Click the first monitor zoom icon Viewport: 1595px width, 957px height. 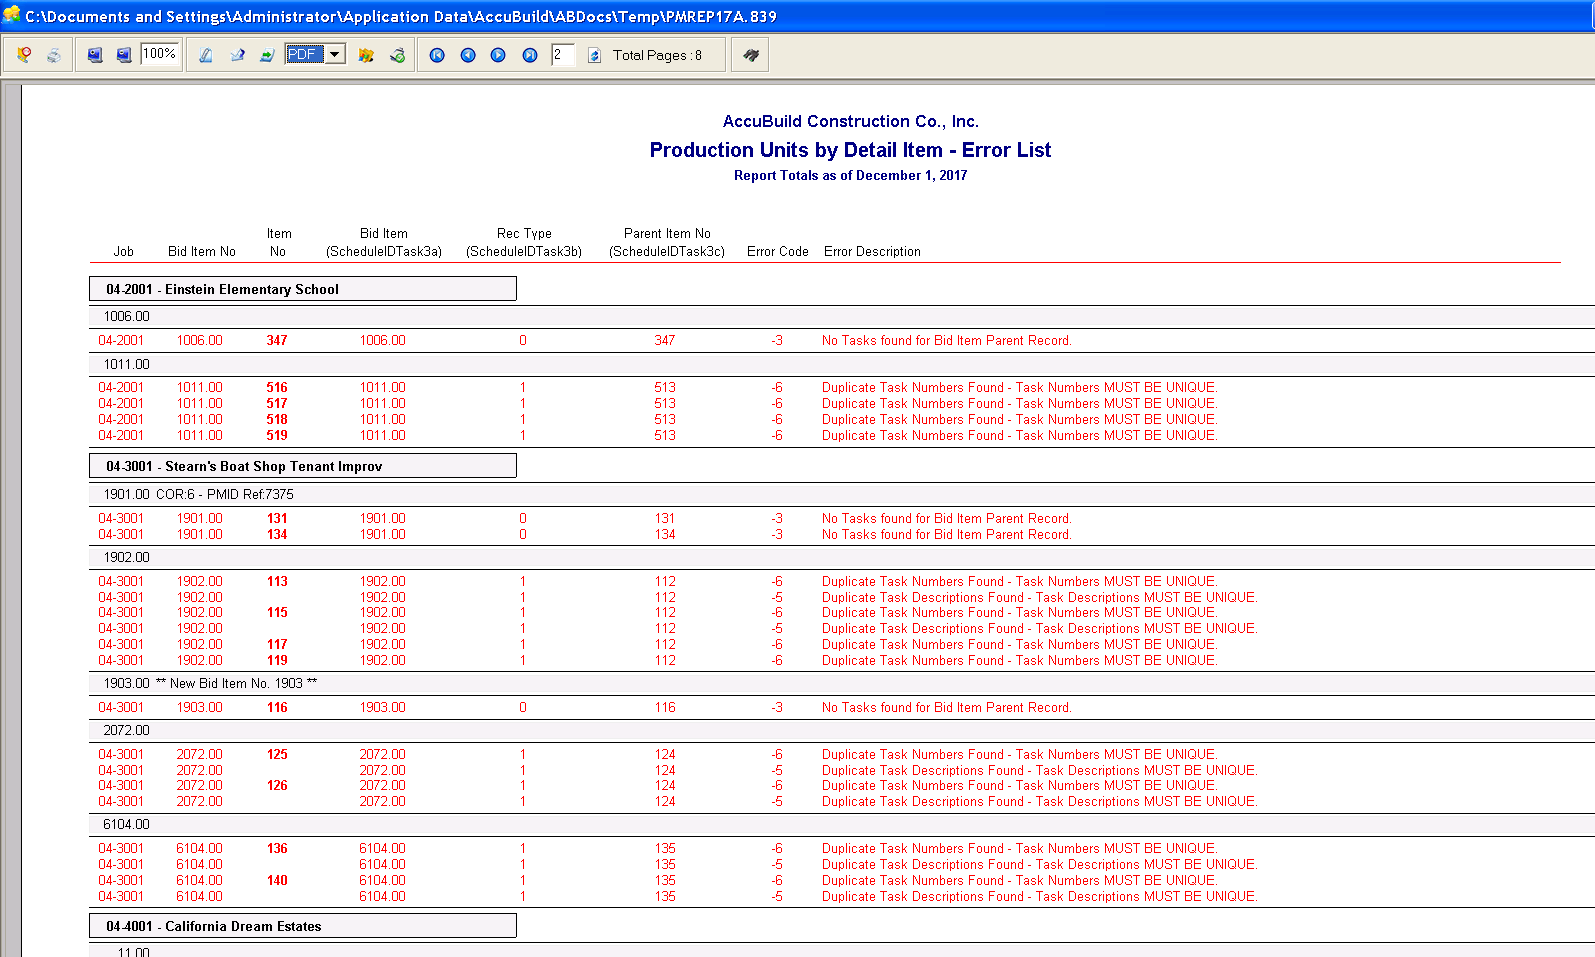point(94,55)
